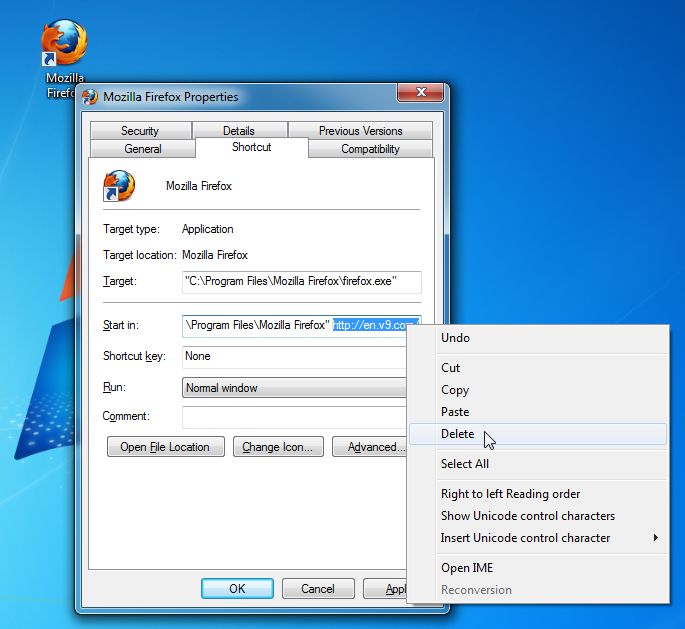Click the Mozilla Firefox Properties title text
The image size is (685, 629).
coord(171,97)
